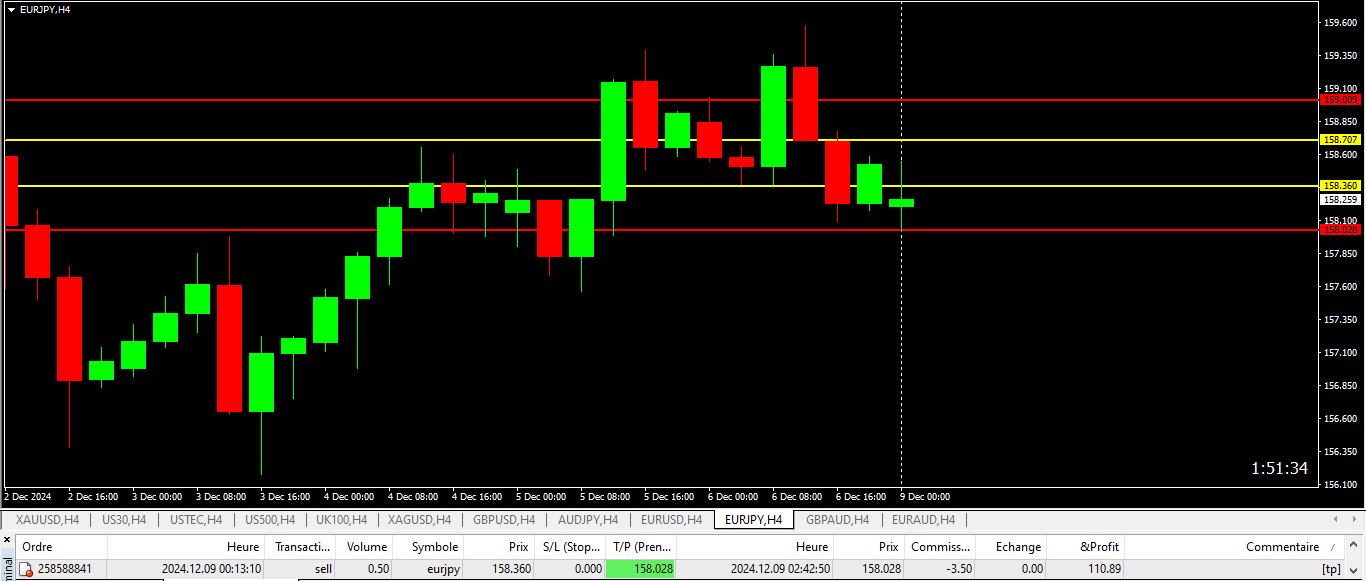This screenshot has height=581, width=1366.
Task: Click the 0.000 stop loss cell
Action: (x=588, y=569)
